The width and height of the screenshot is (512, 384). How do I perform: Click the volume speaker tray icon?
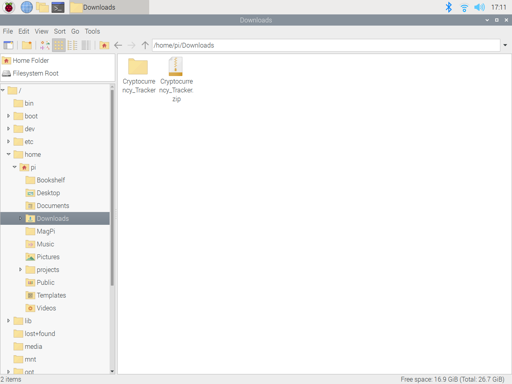pos(479,7)
